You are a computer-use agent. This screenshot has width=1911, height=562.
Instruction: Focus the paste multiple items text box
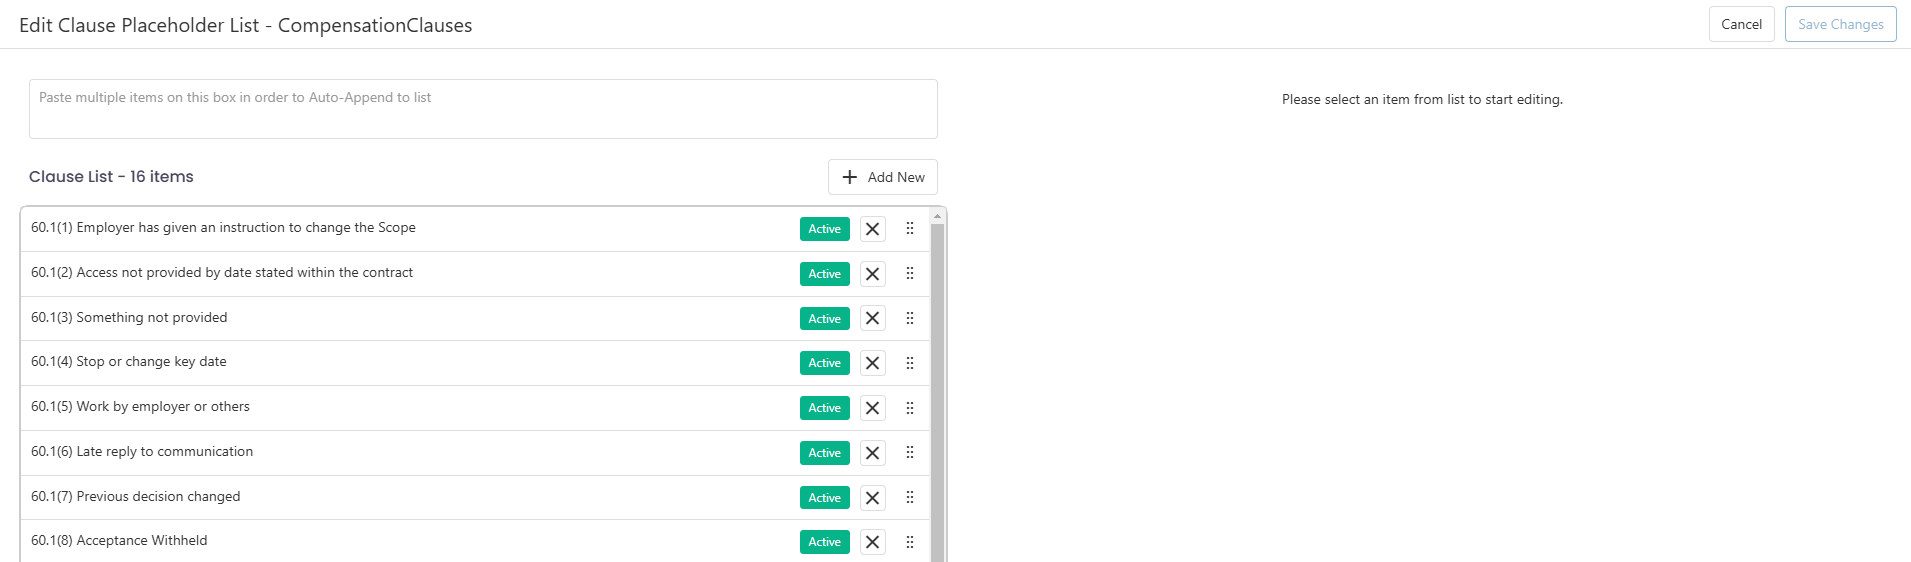(x=483, y=109)
